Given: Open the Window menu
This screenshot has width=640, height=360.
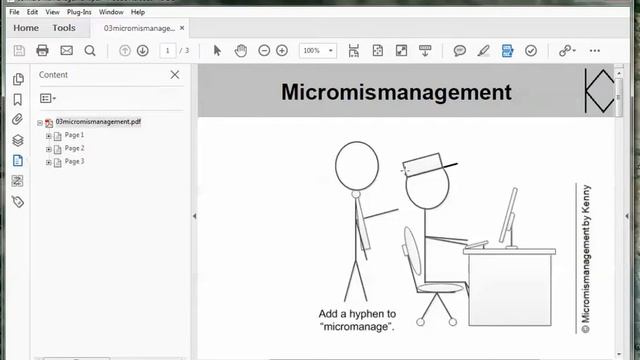Looking at the screenshot, I should click(111, 12).
